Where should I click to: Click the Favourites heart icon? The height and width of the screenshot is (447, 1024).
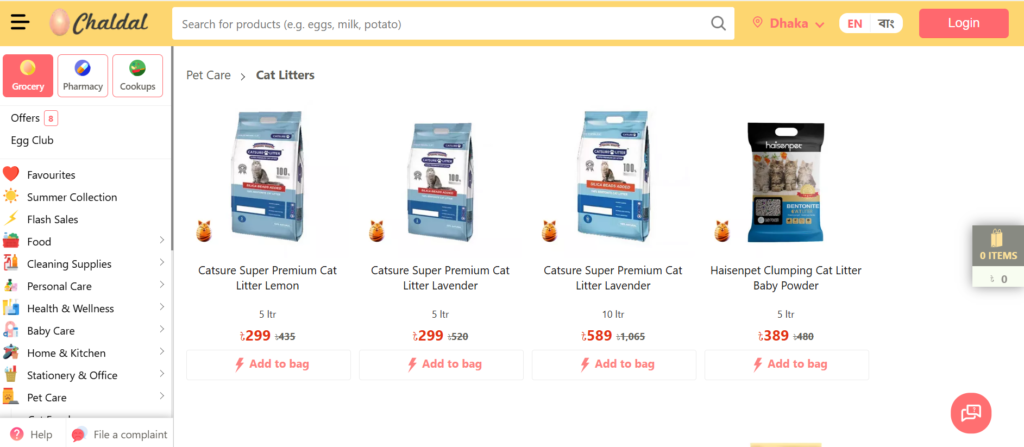tap(11, 174)
